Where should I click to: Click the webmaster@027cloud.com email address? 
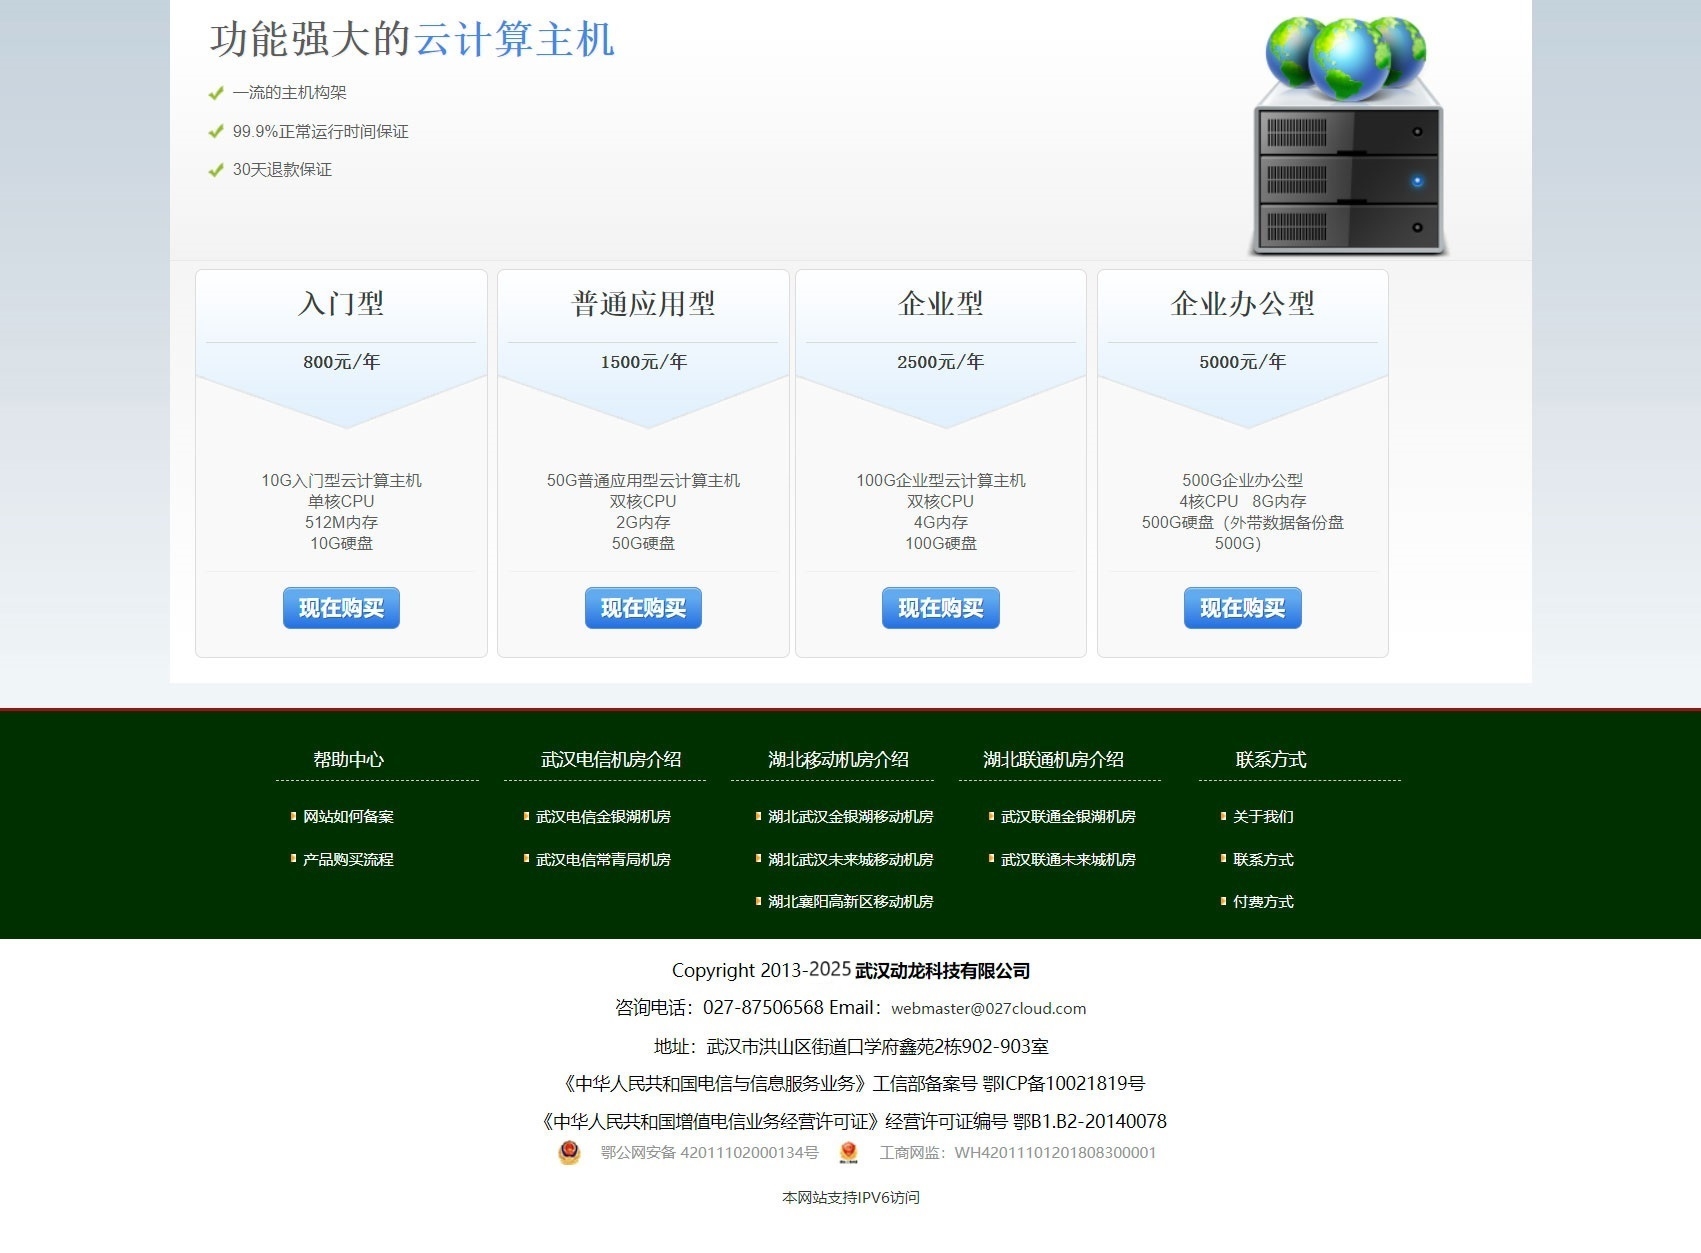pos(988,1009)
